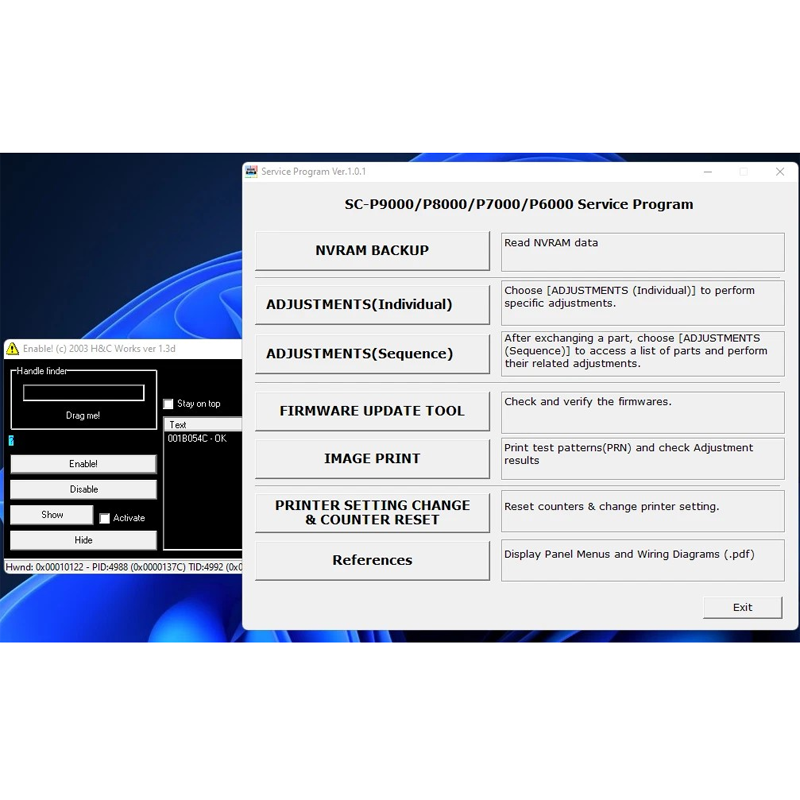Click the Disable button
This screenshot has width=800, height=800.
tap(83, 489)
